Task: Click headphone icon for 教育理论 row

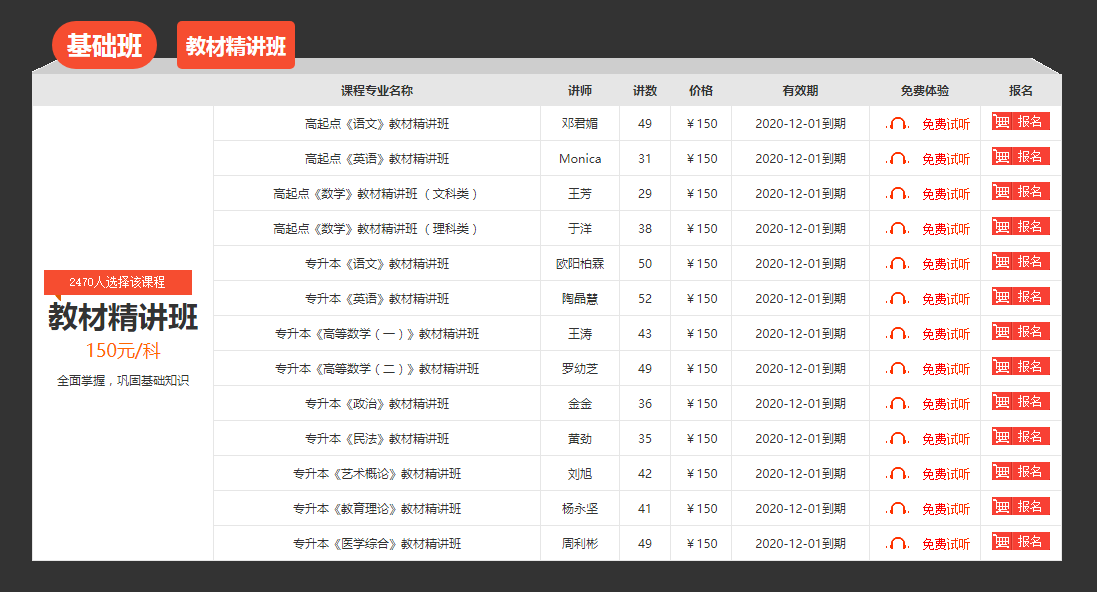Action: [x=897, y=509]
